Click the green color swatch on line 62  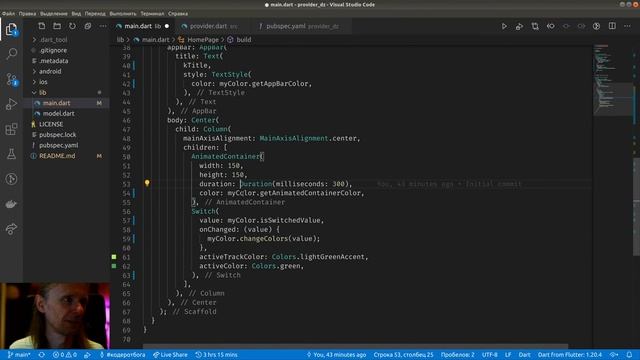114,266
